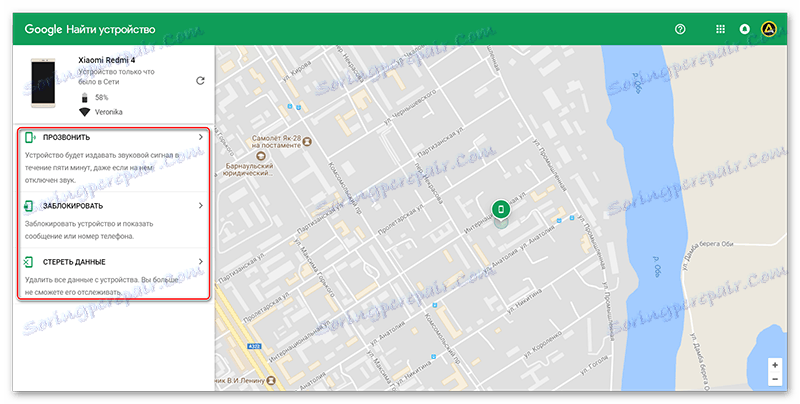Expand the ЗАБЛОКИРОВАТЬ option chevron

[x=201, y=206]
